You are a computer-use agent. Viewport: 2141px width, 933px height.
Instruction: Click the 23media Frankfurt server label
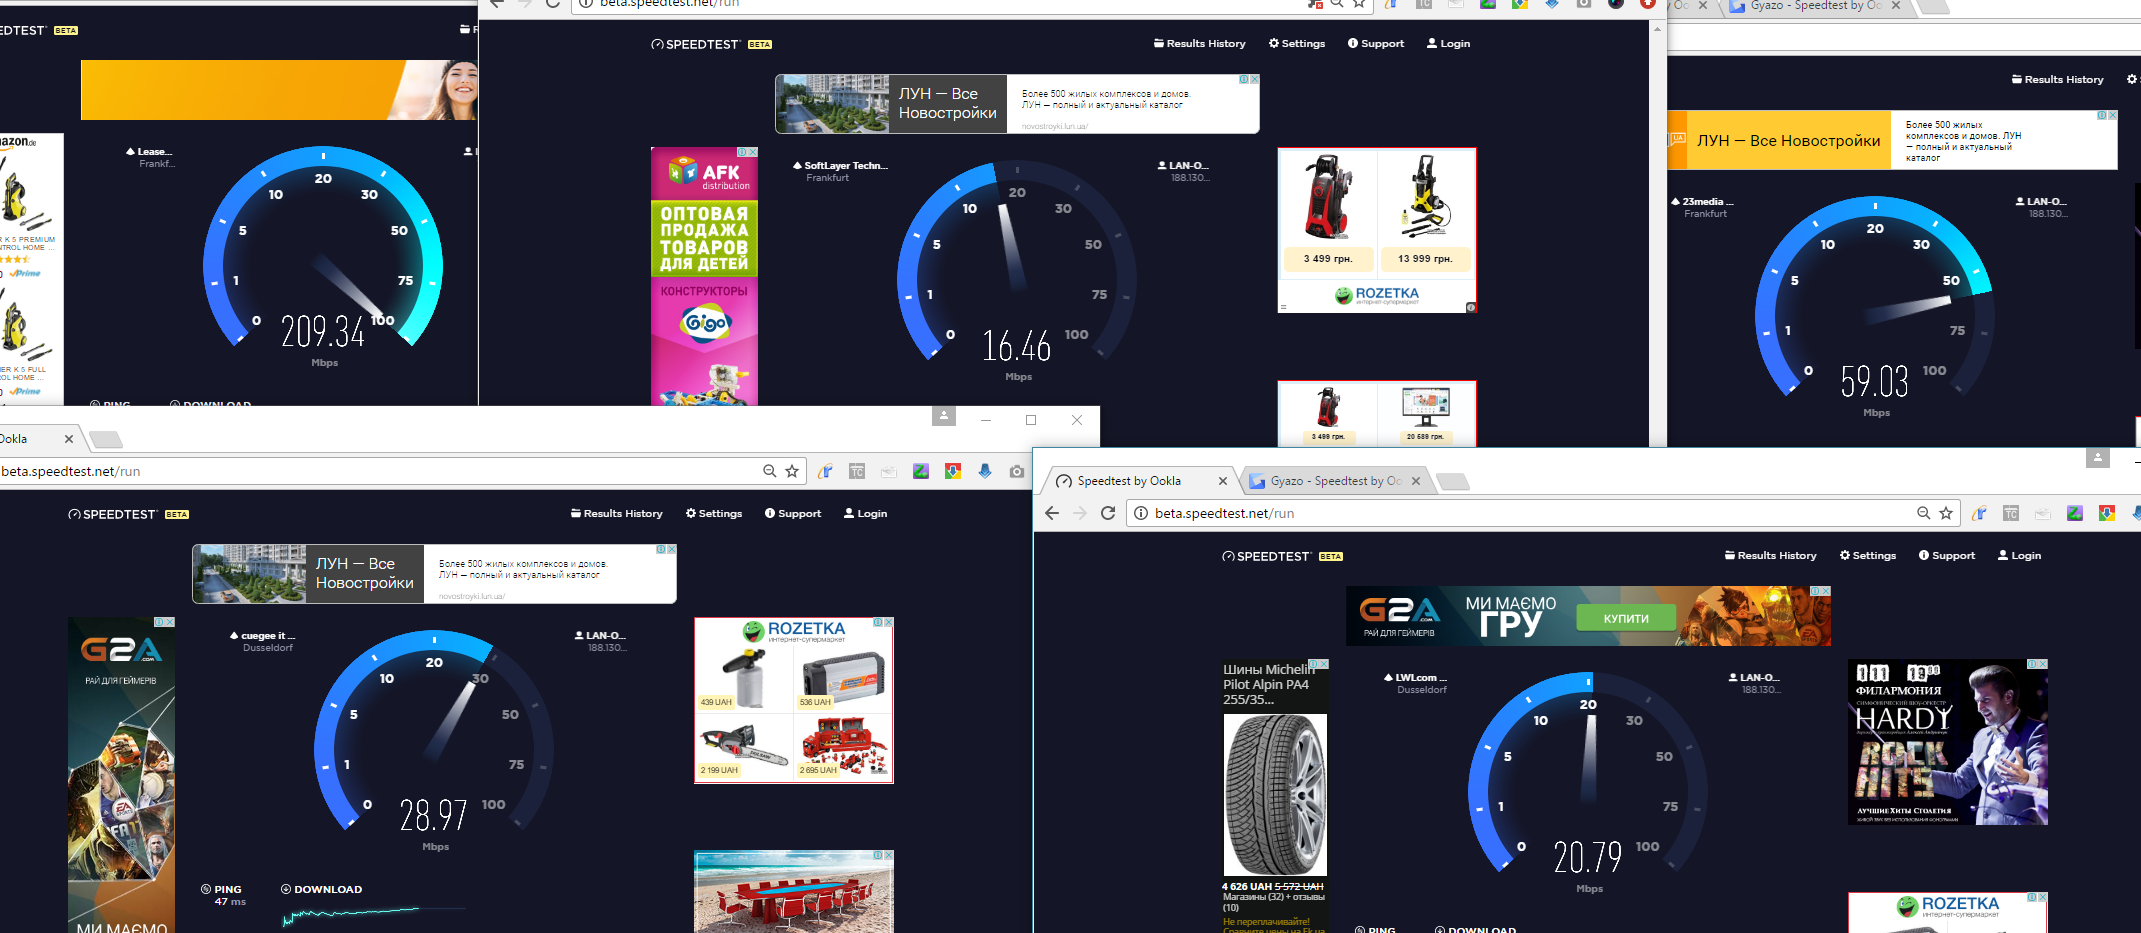[1702, 207]
